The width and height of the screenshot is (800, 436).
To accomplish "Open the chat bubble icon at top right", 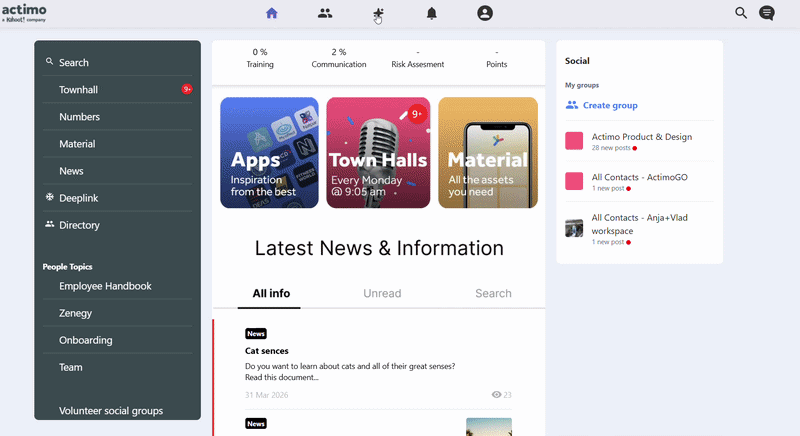I will 767,13.
